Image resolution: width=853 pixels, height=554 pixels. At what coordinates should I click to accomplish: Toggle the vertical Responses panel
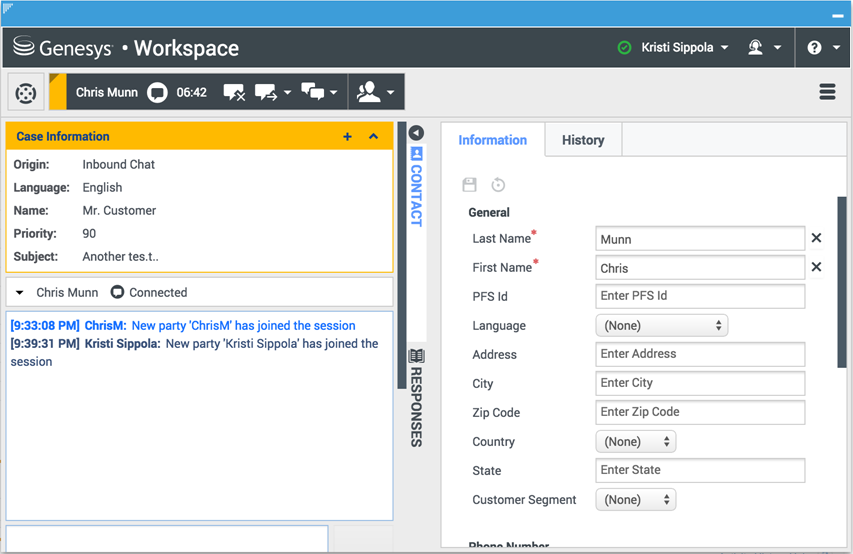point(416,397)
